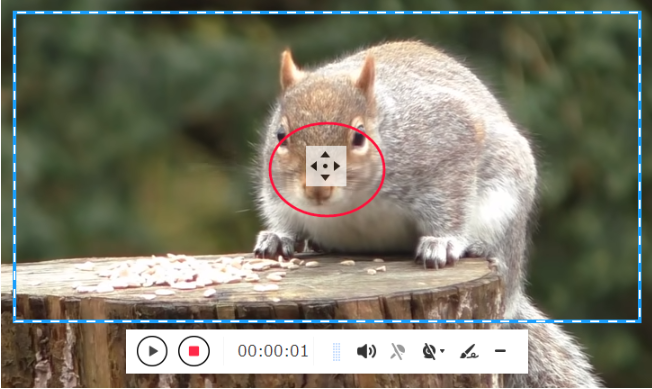Viewport: 652px width, 389px height.
Task: Click the recording timer 00:00:01
Action: pos(273,352)
